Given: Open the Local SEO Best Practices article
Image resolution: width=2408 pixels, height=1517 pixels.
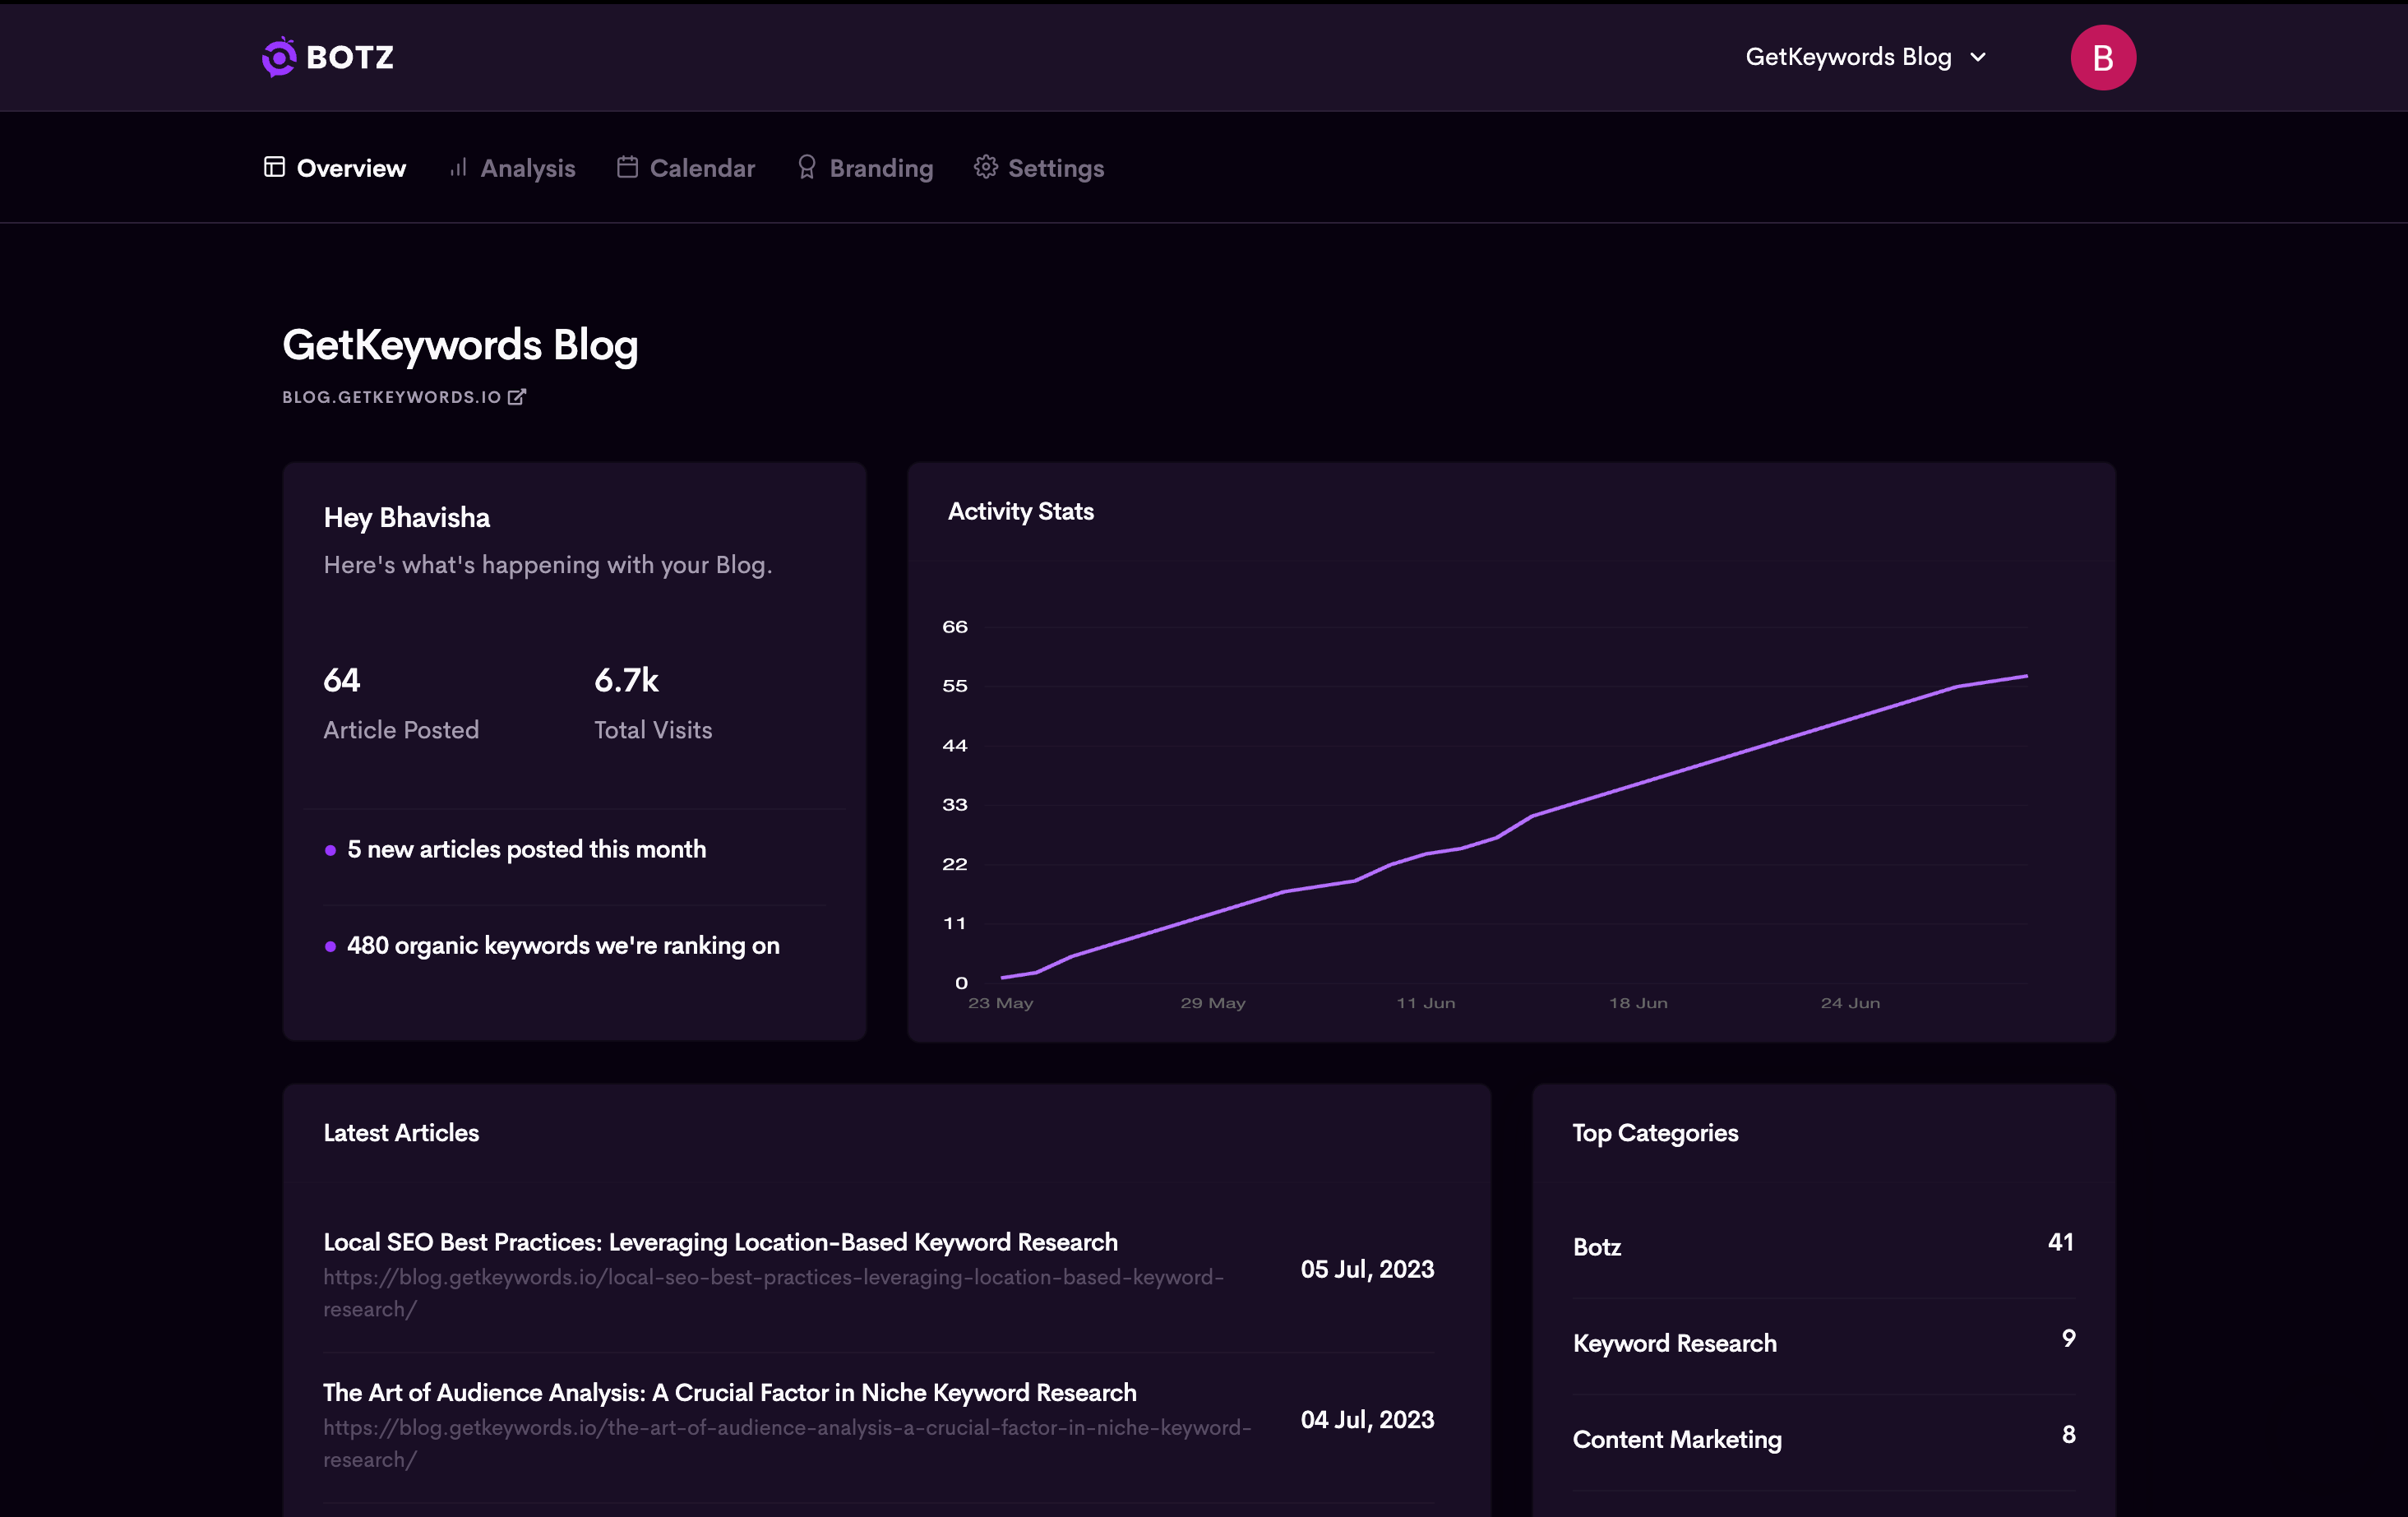Looking at the screenshot, I should [720, 1242].
